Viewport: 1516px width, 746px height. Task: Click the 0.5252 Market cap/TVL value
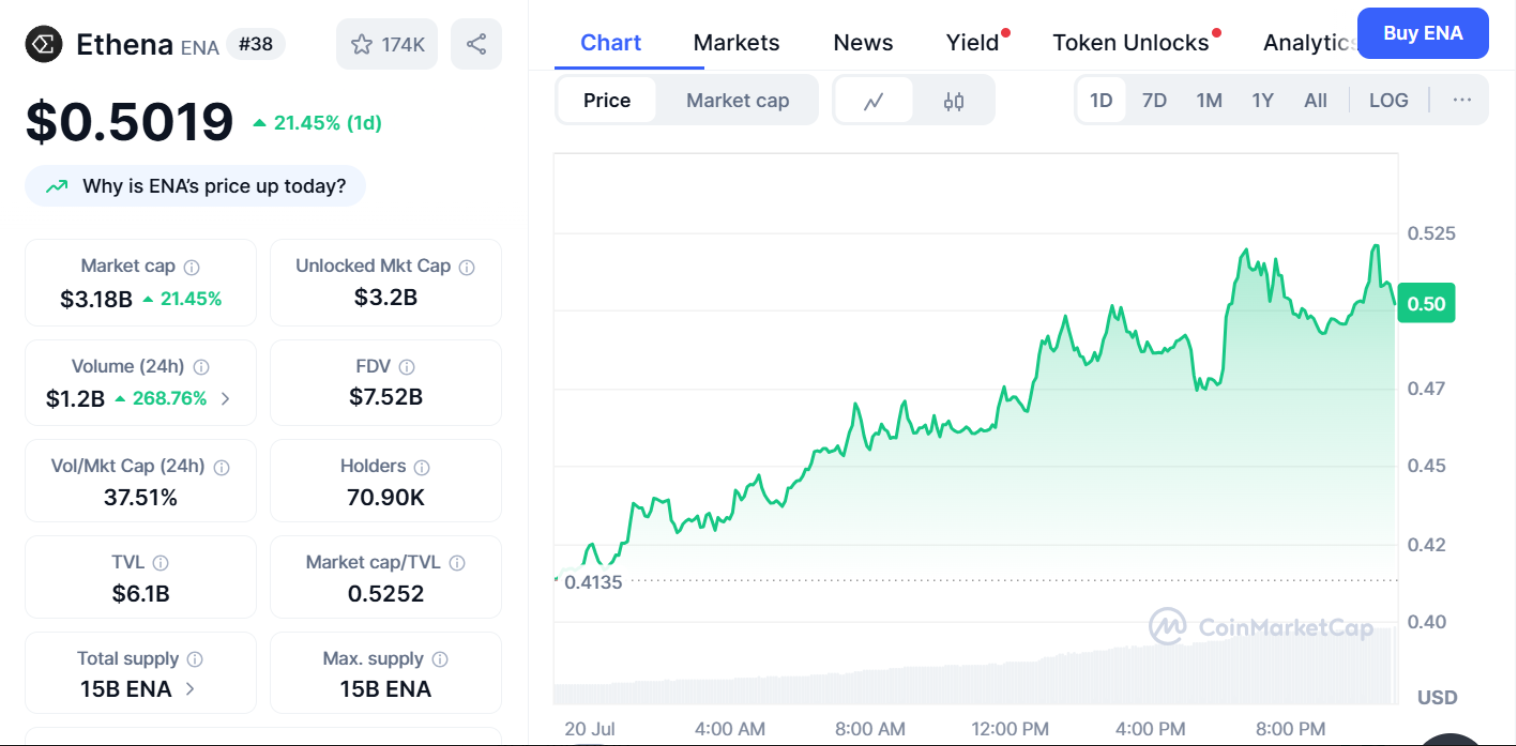coord(385,593)
